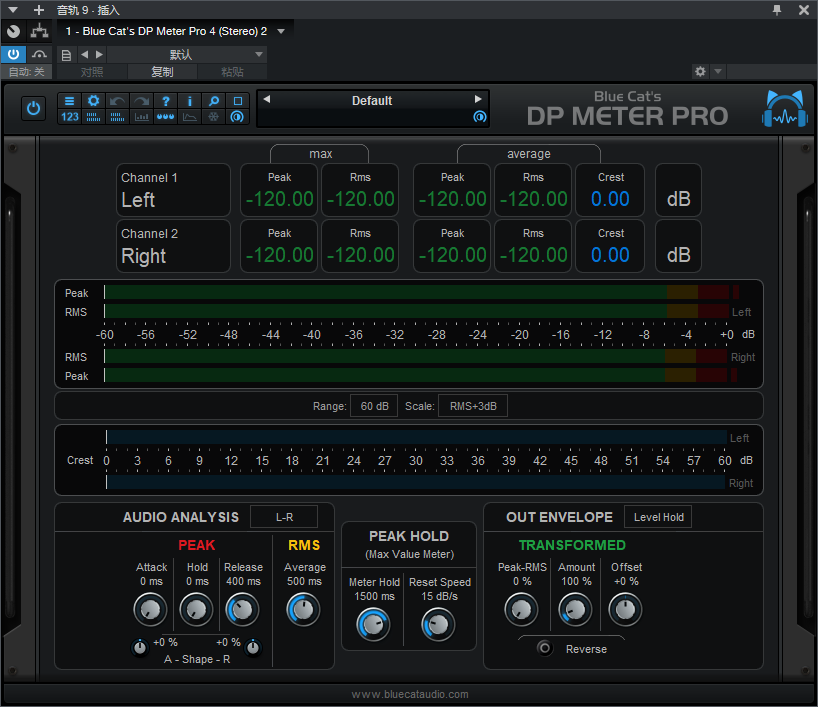
Task: Adjust the Amount knob
Action: pyautogui.click(x=575, y=609)
